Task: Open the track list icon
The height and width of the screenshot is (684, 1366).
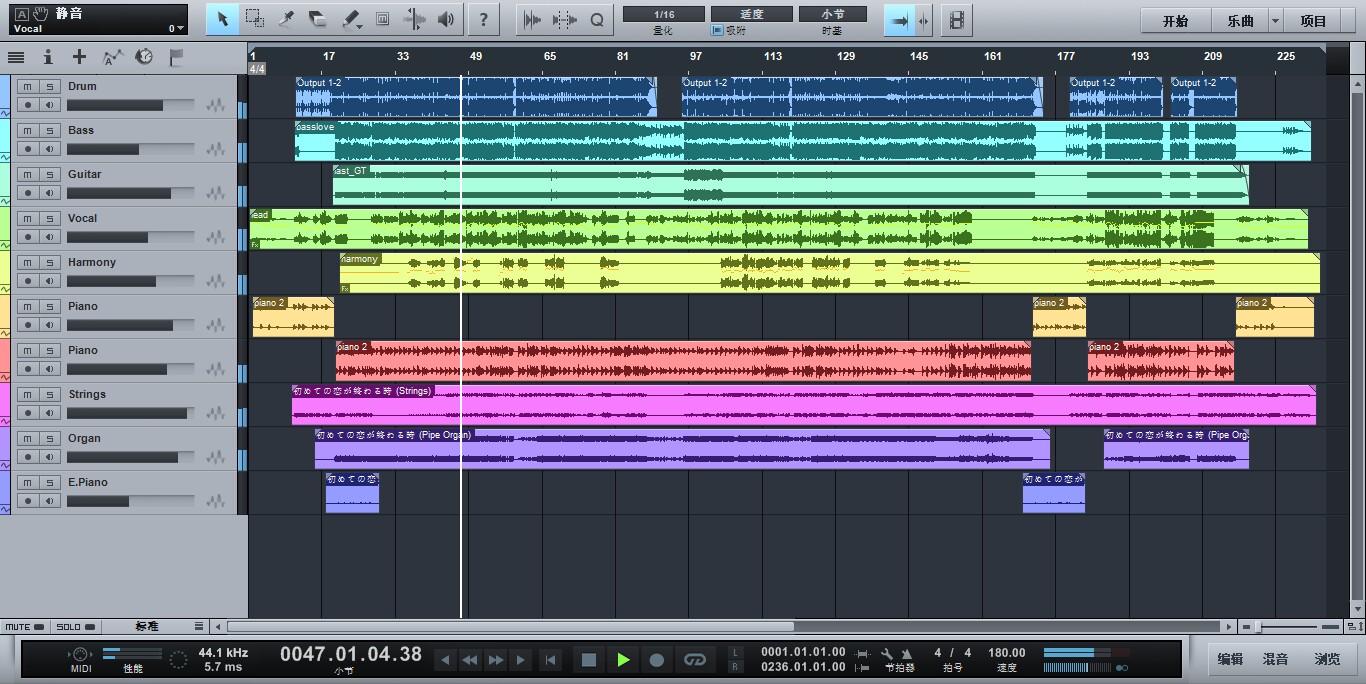Action: (x=16, y=57)
